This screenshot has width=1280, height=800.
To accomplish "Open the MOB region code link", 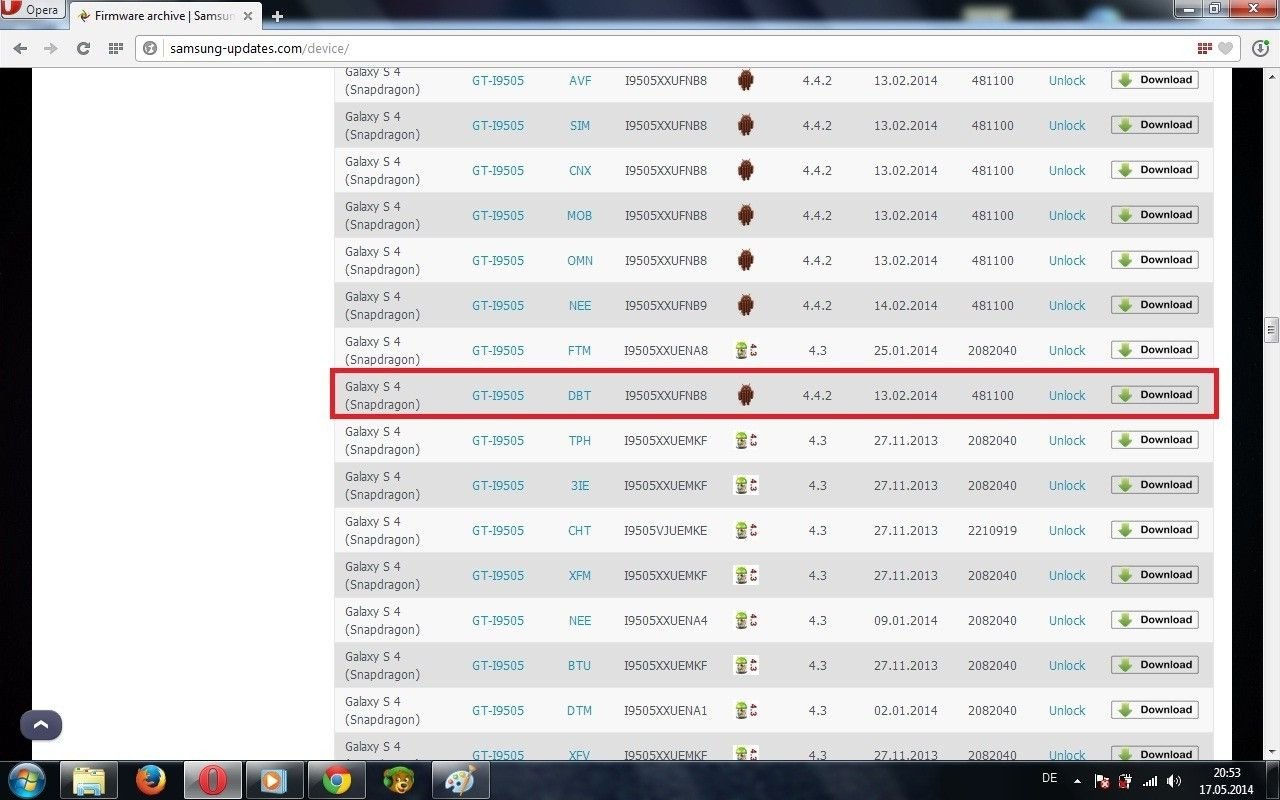I will 580,216.
